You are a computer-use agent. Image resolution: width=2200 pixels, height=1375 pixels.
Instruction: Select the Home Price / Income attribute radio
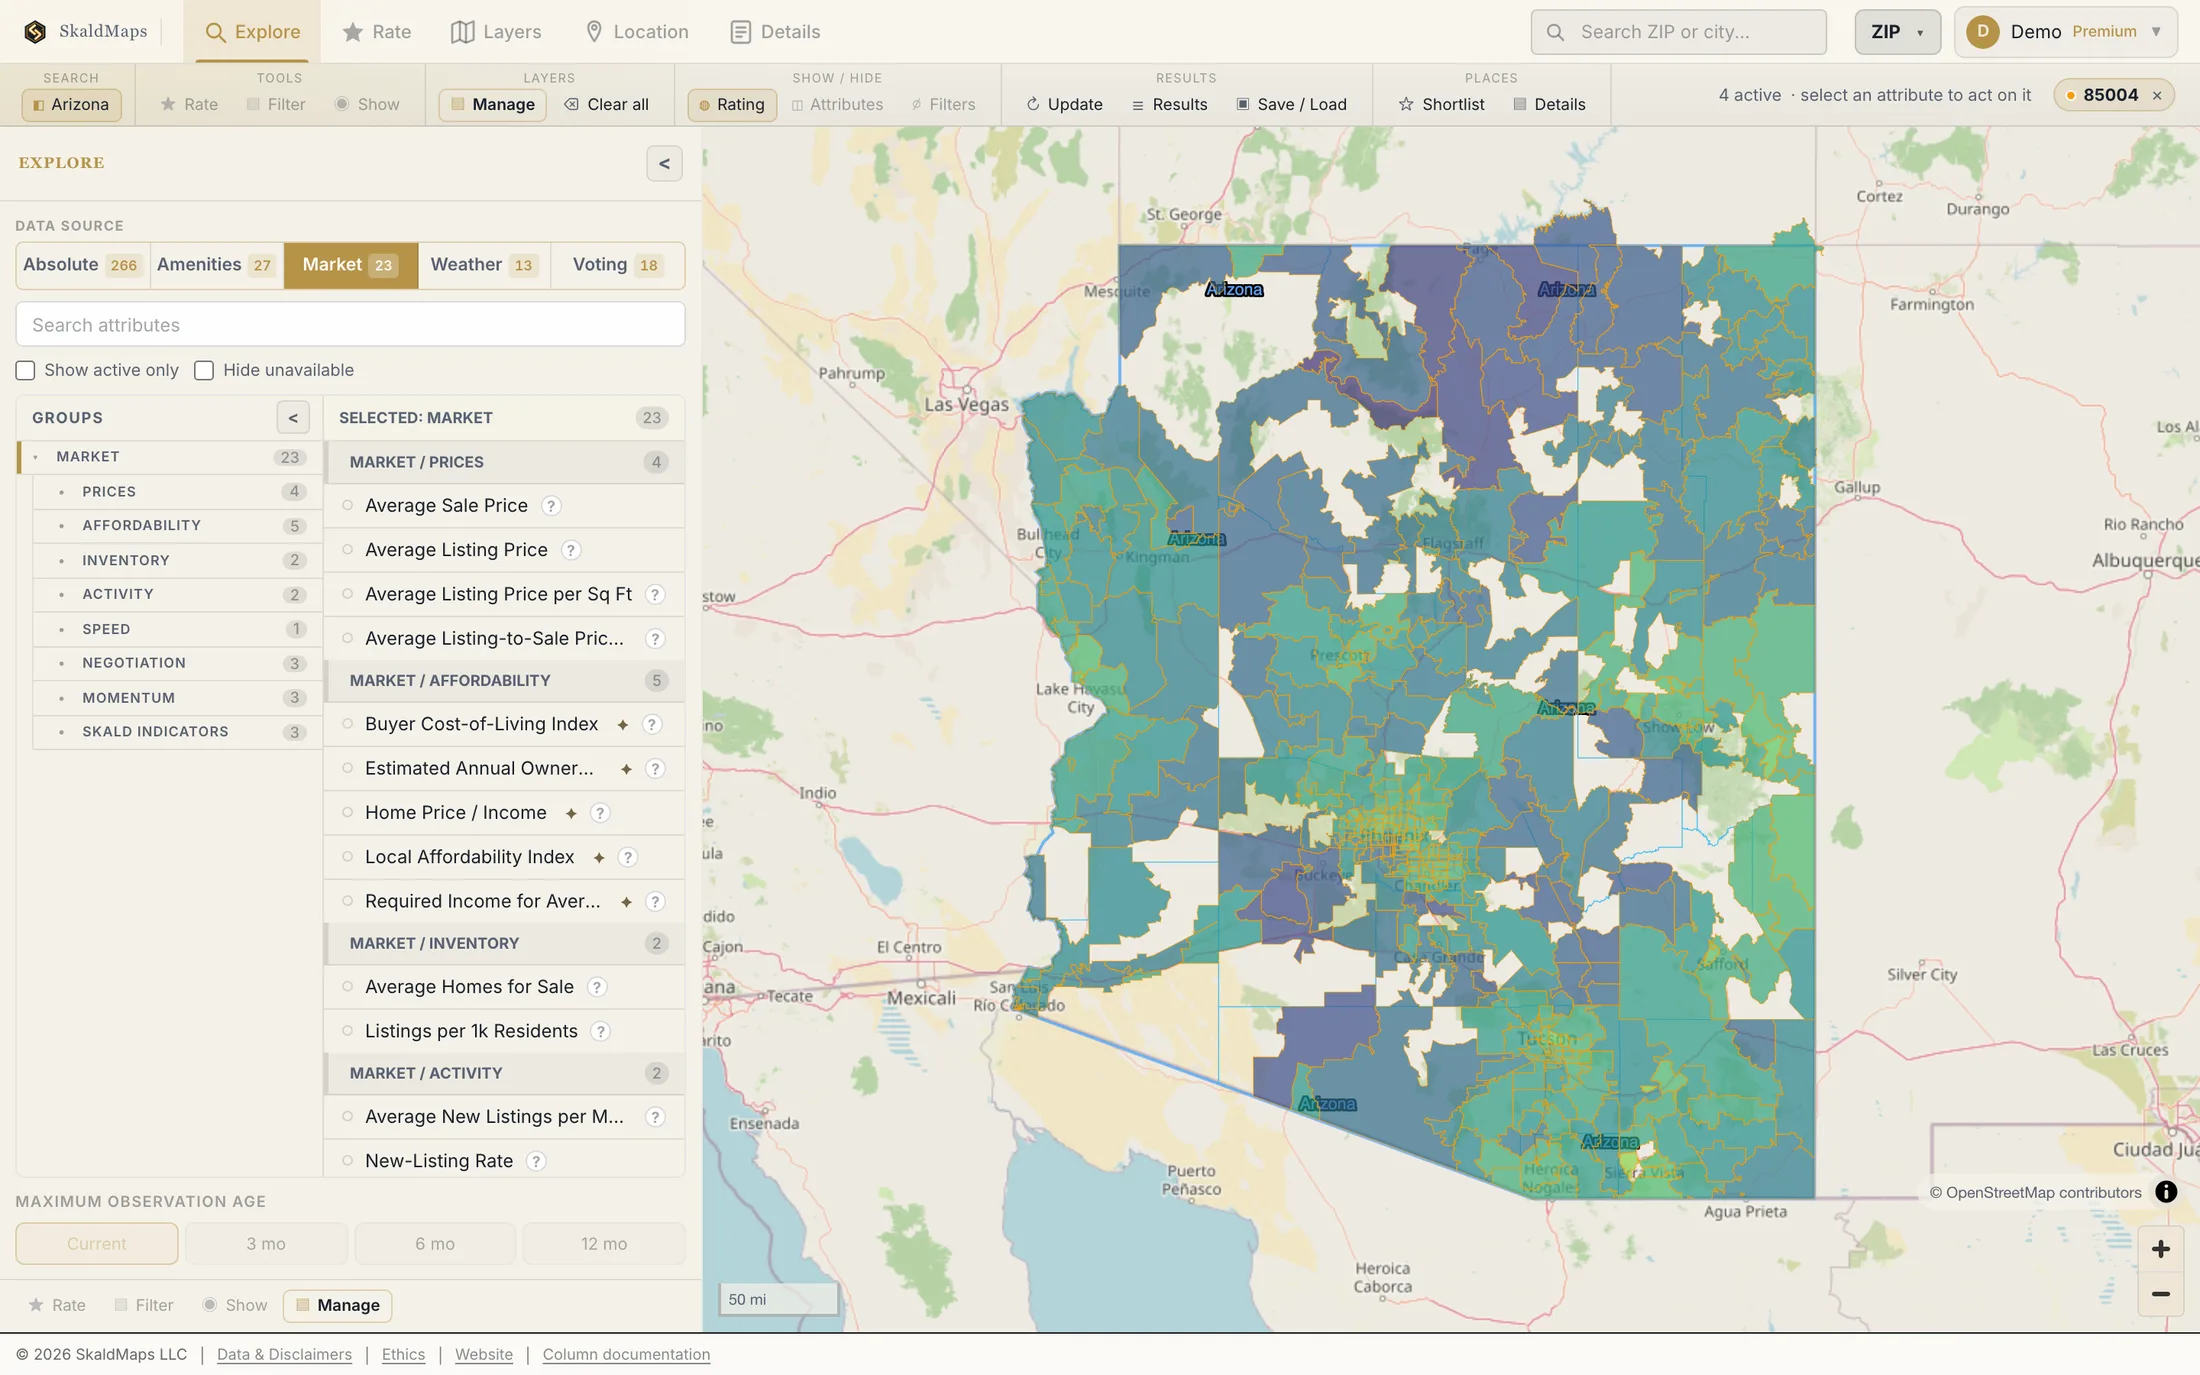347,813
